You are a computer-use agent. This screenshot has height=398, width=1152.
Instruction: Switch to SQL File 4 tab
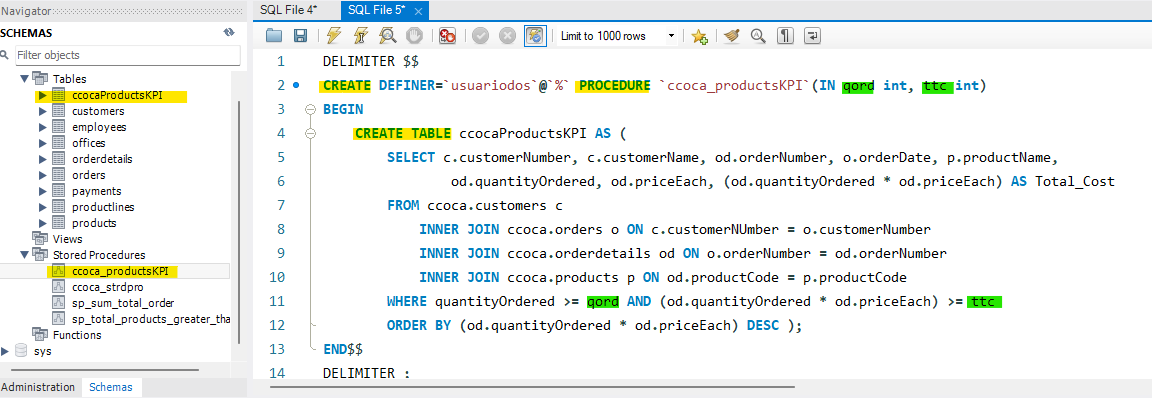pos(289,10)
